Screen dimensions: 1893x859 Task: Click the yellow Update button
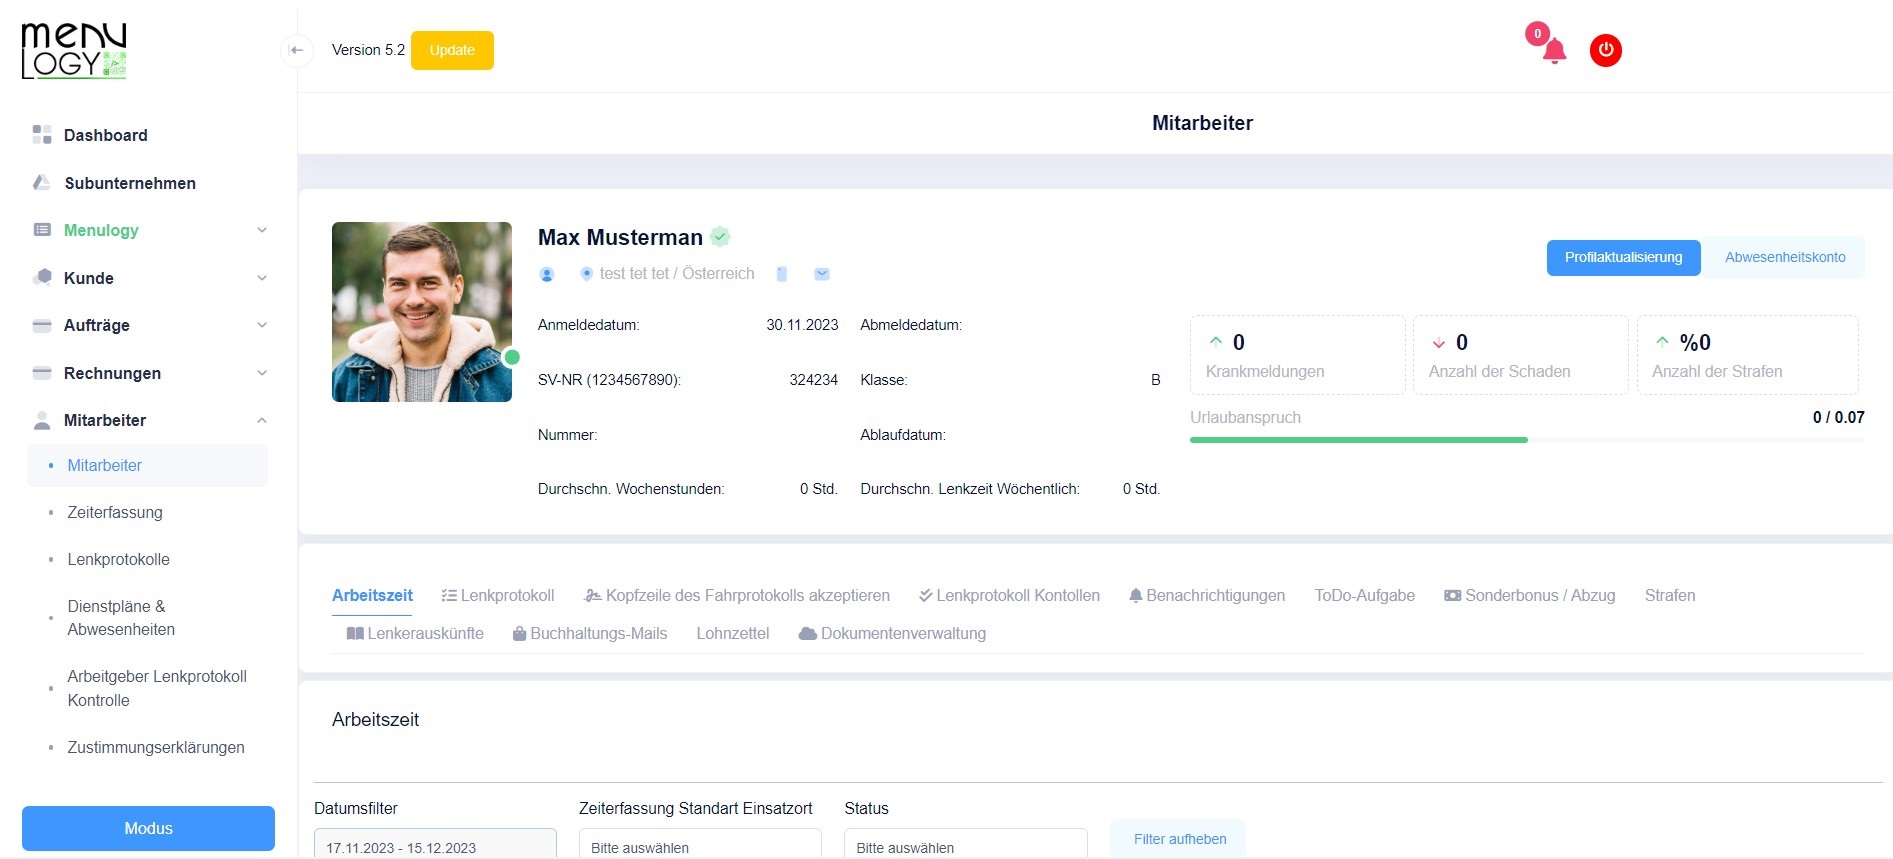point(452,50)
